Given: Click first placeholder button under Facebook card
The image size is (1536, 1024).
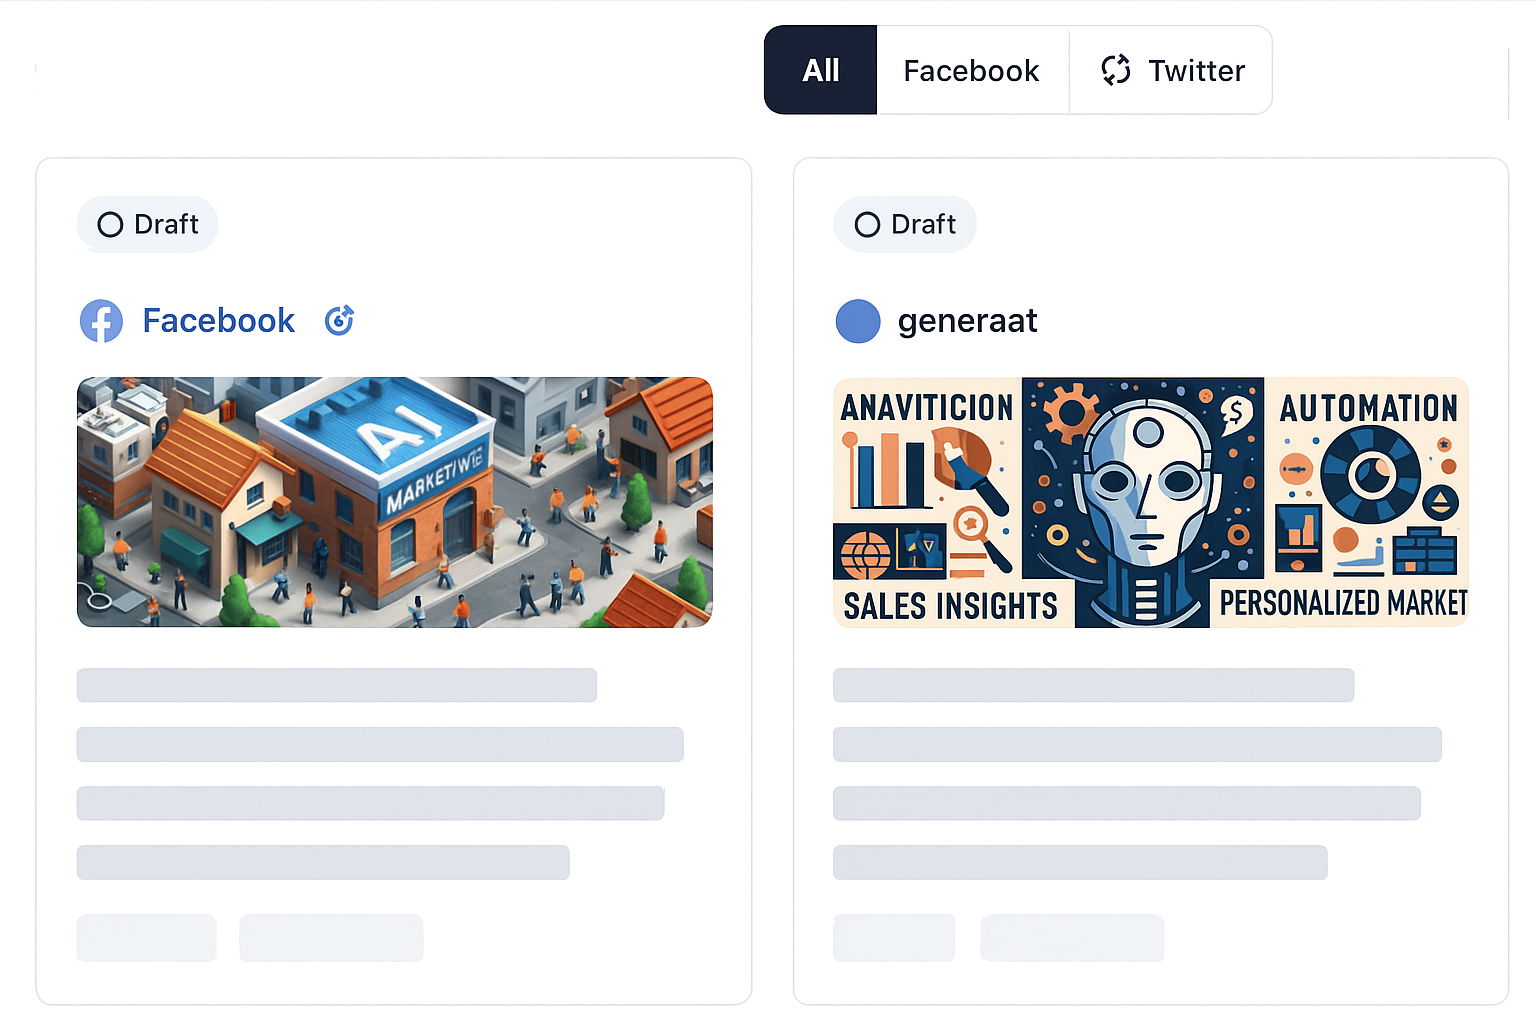Looking at the screenshot, I should 146,938.
